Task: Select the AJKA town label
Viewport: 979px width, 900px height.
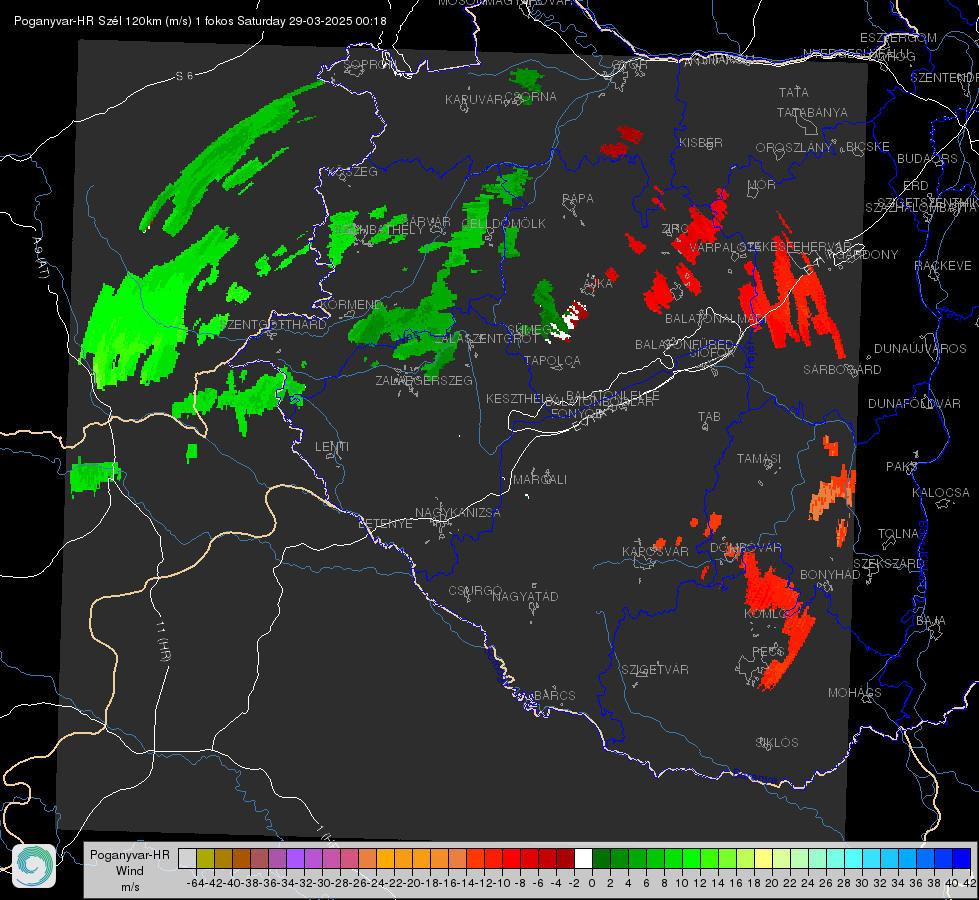Action: [598, 284]
